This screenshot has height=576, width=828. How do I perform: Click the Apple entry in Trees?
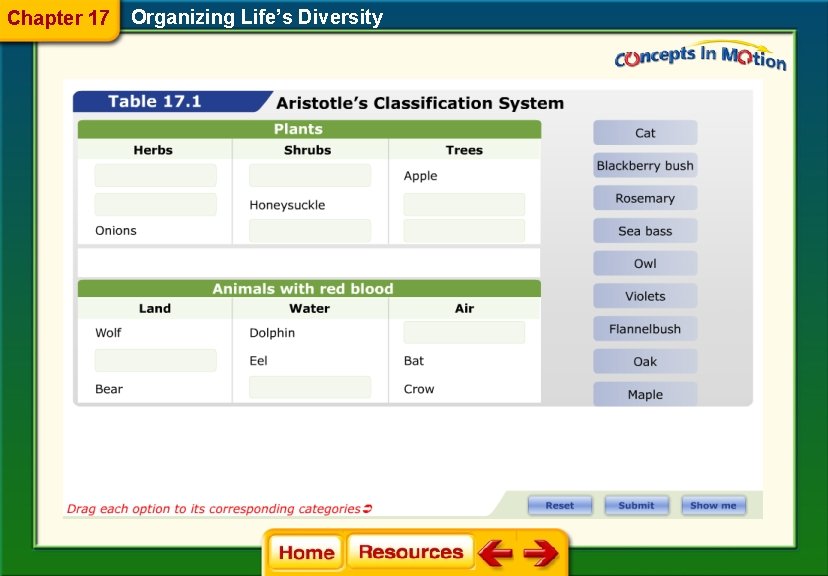(420, 176)
